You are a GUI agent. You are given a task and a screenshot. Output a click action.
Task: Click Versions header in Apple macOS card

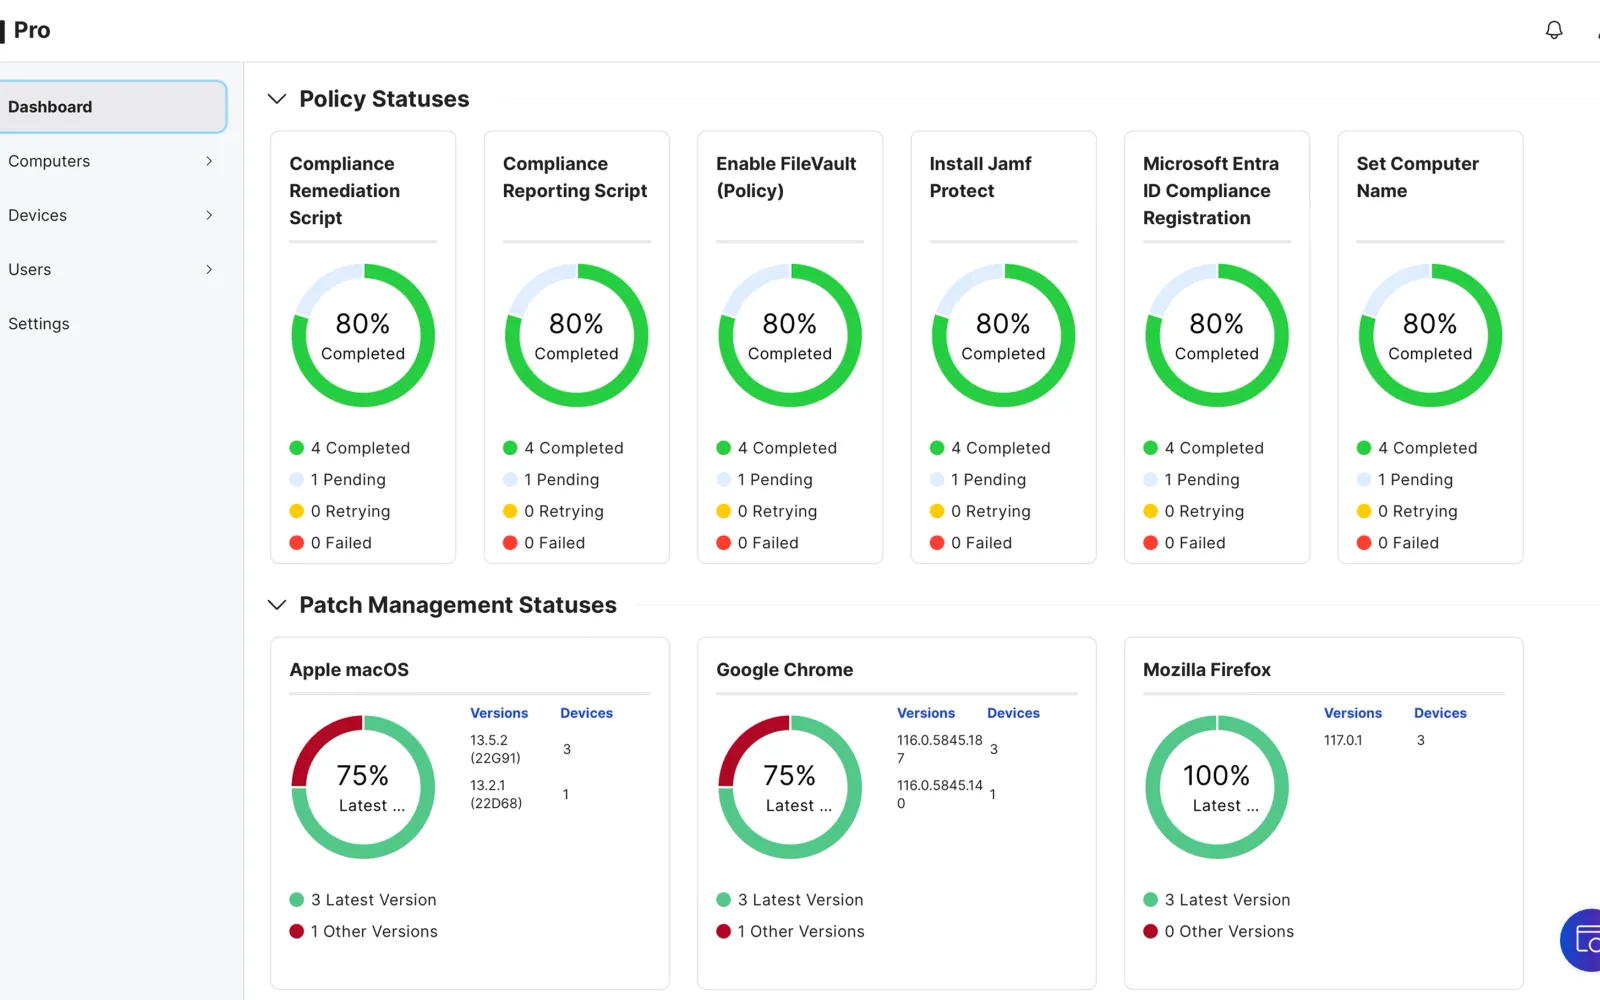[x=499, y=713]
